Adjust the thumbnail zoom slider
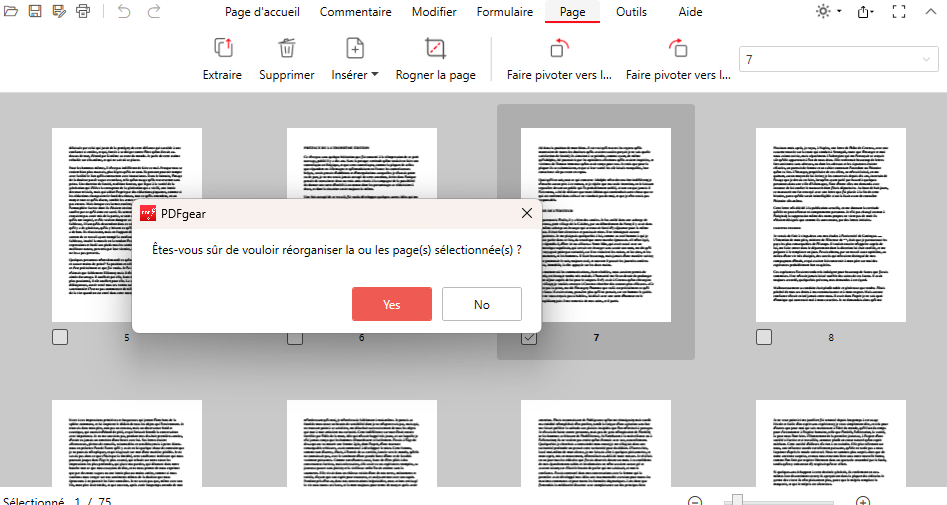The height and width of the screenshot is (505, 947). click(736, 500)
